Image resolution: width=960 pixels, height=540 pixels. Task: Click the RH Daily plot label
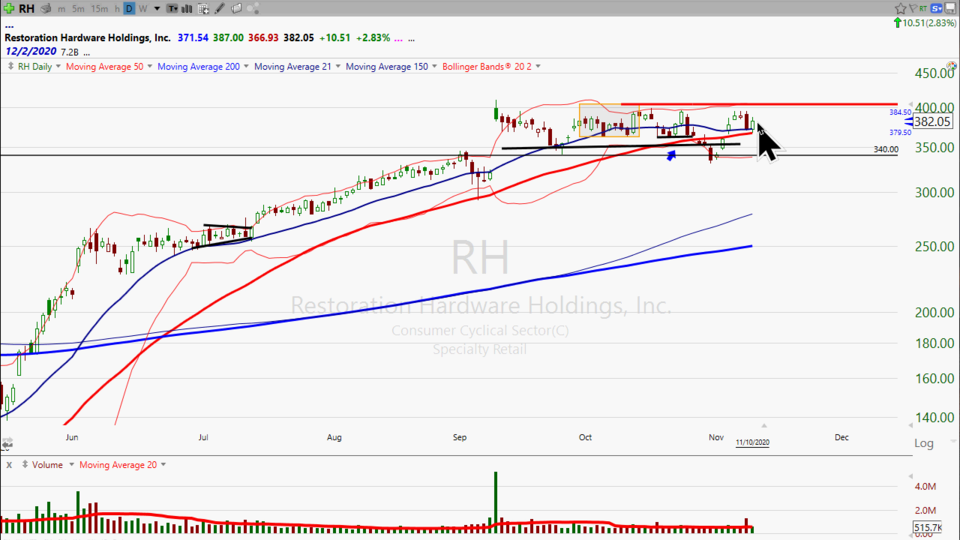point(35,67)
